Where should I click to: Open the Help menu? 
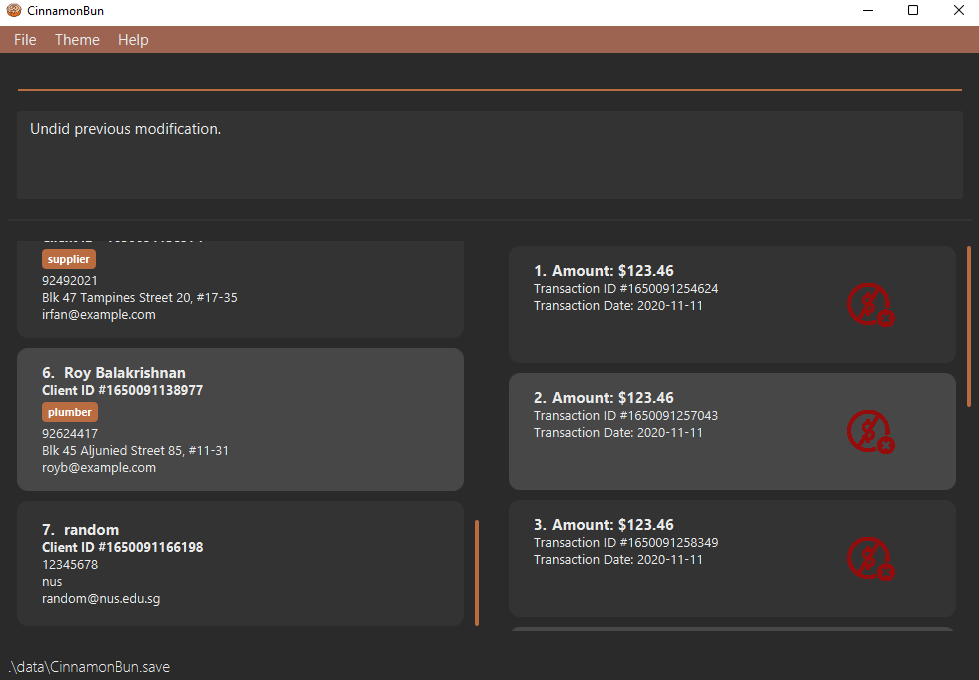click(x=133, y=39)
